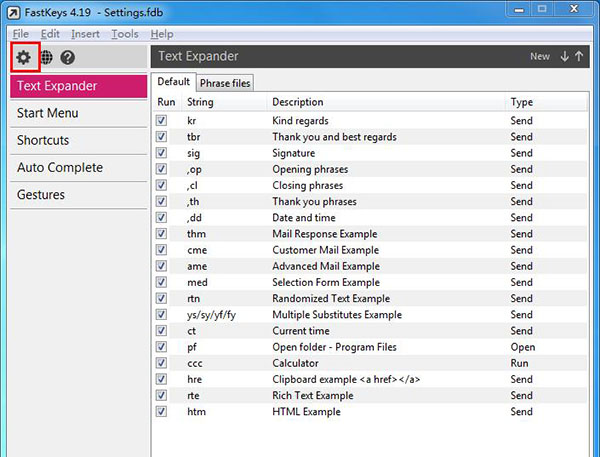Screen dimensions: 600x475
Task: Go to the Gestures section
Action: point(41,195)
